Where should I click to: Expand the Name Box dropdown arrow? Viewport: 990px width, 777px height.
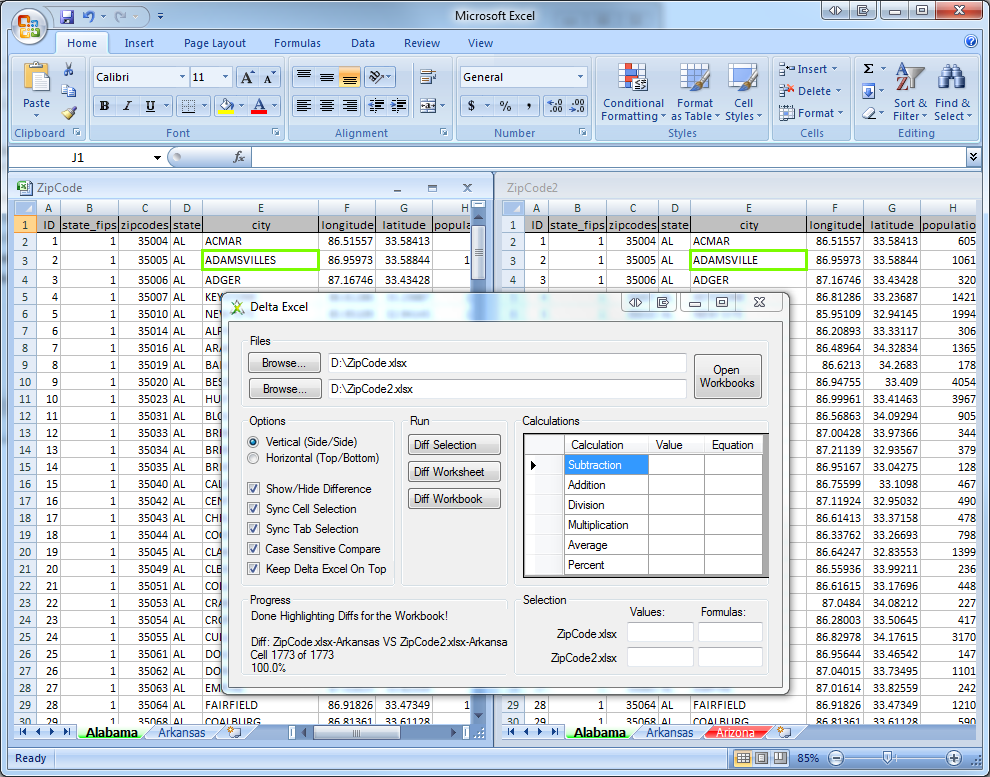pyautogui.click(x=157, y=157)
